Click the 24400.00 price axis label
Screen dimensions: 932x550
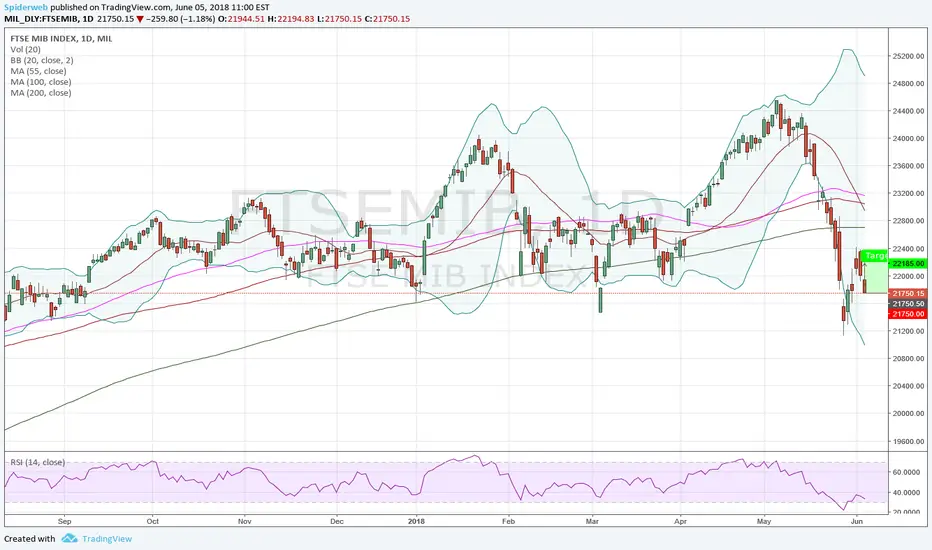coord(908,111)
